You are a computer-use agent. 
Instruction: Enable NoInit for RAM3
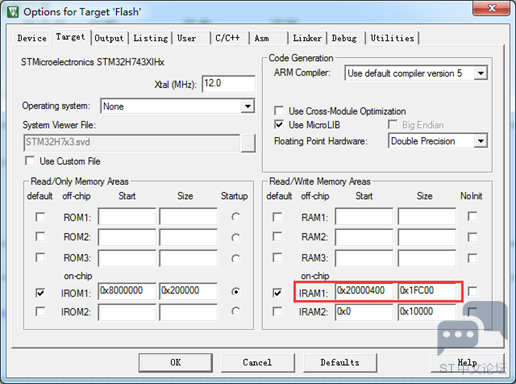coord(472,258)
